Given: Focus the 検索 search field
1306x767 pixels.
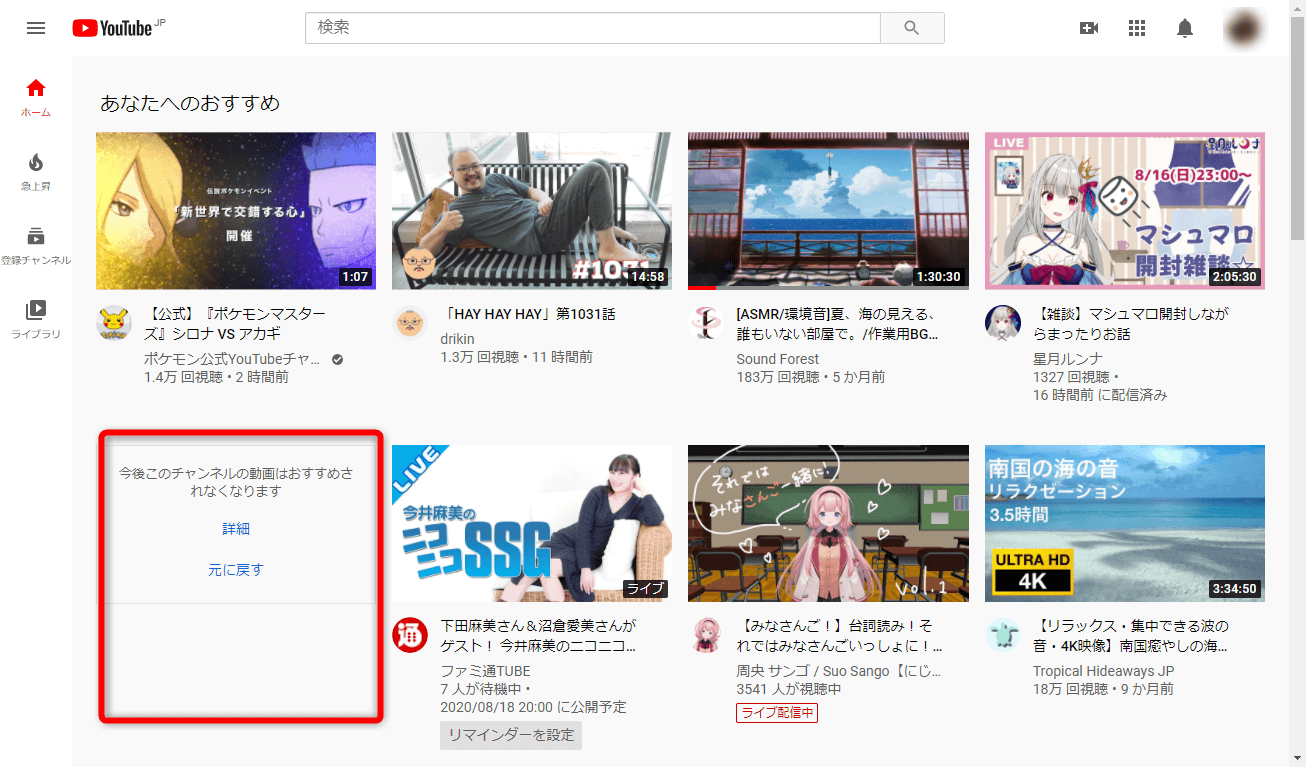Looking at the screenshot, I should pyautogui.click(x=593, y=28).
